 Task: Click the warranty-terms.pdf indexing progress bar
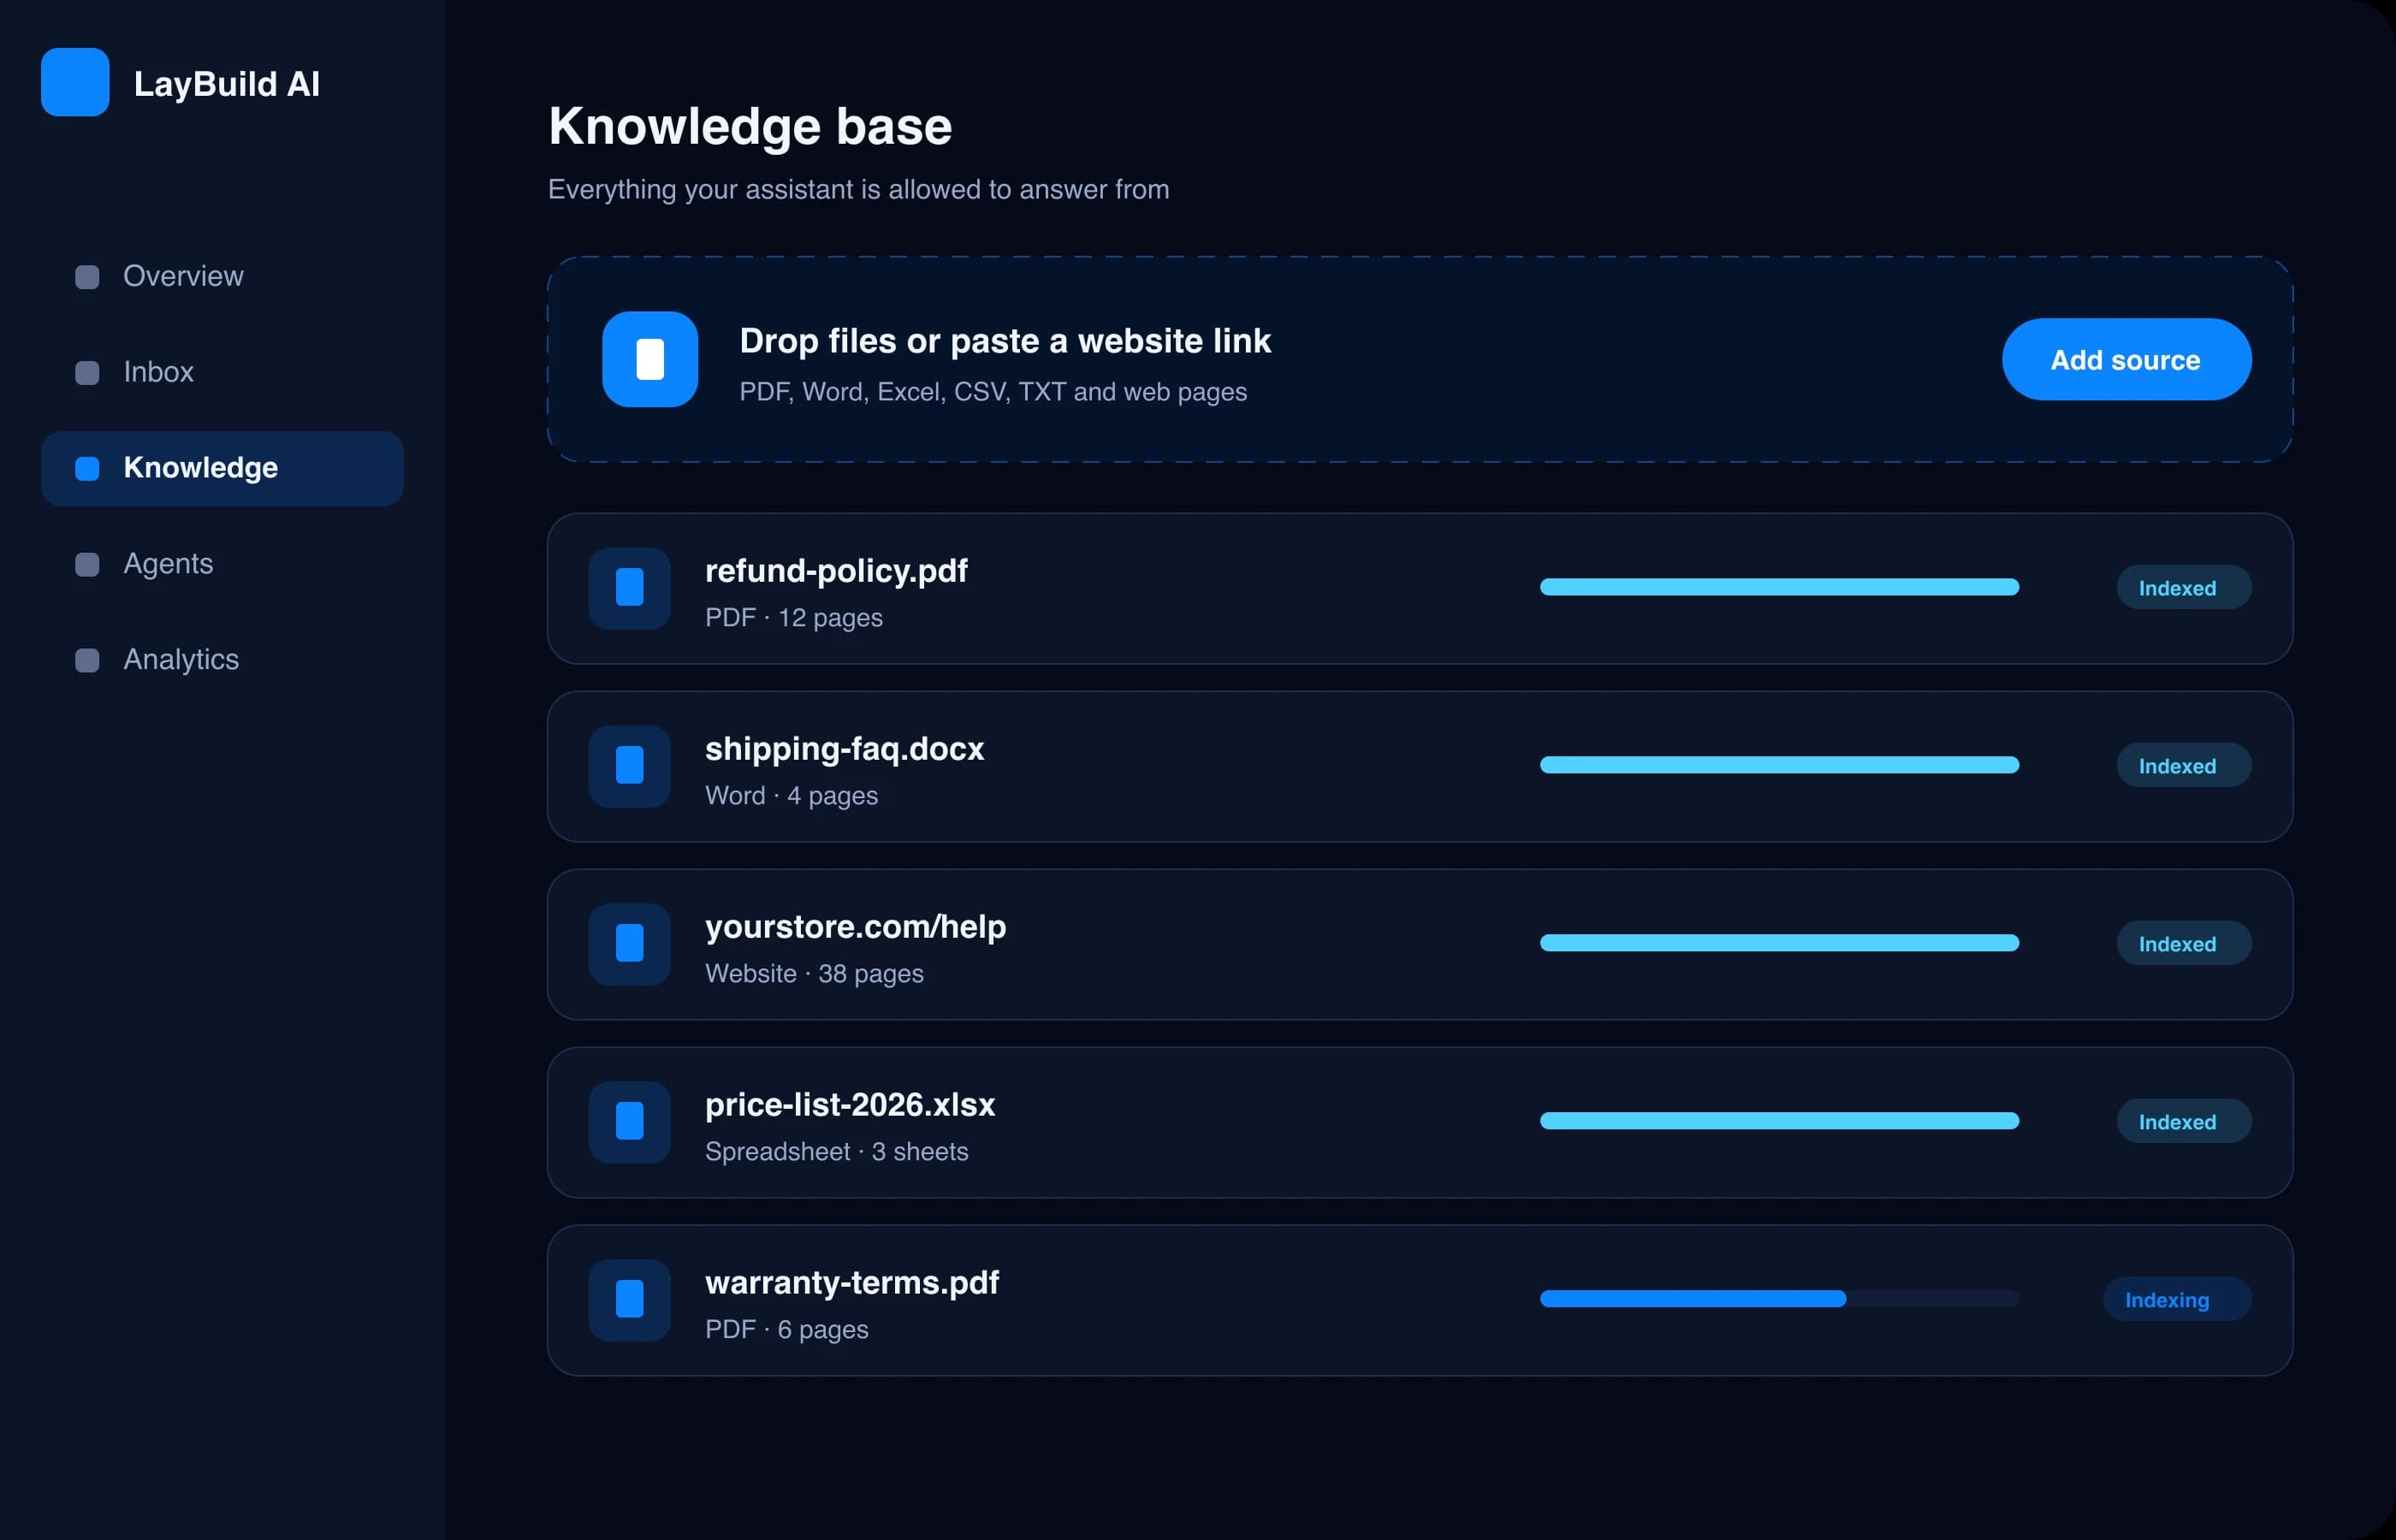pyautogui.click(x=1779, y=1299)
